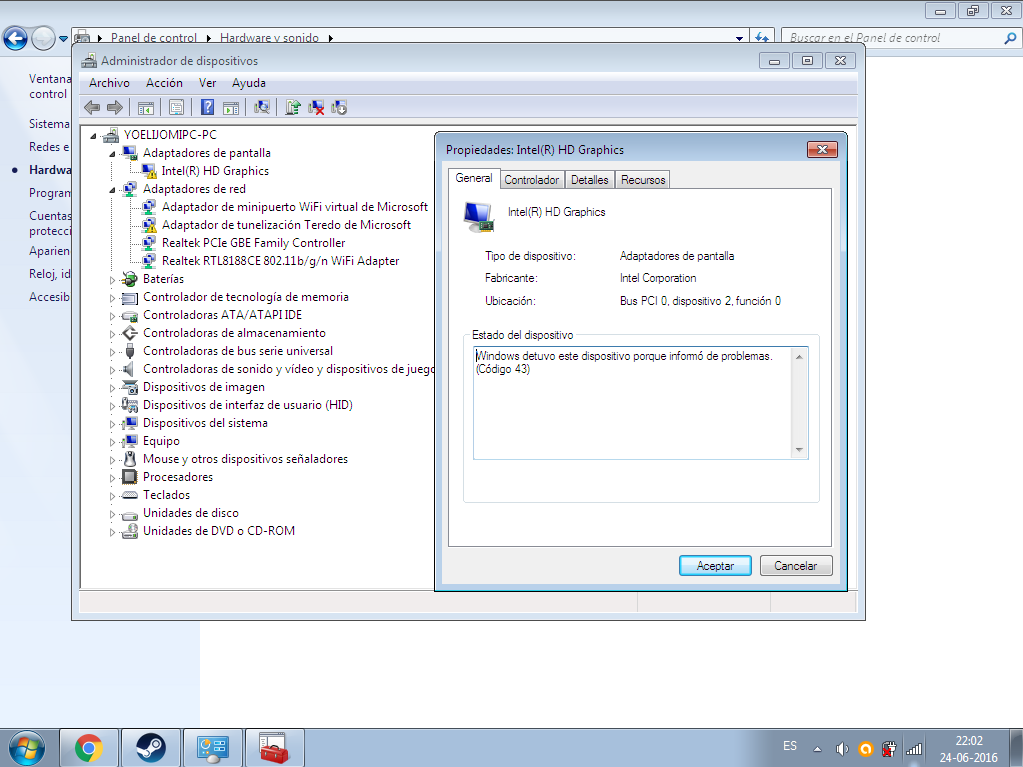Click the Procesadores category icon
1023x767 pixels.
(130, 477)
